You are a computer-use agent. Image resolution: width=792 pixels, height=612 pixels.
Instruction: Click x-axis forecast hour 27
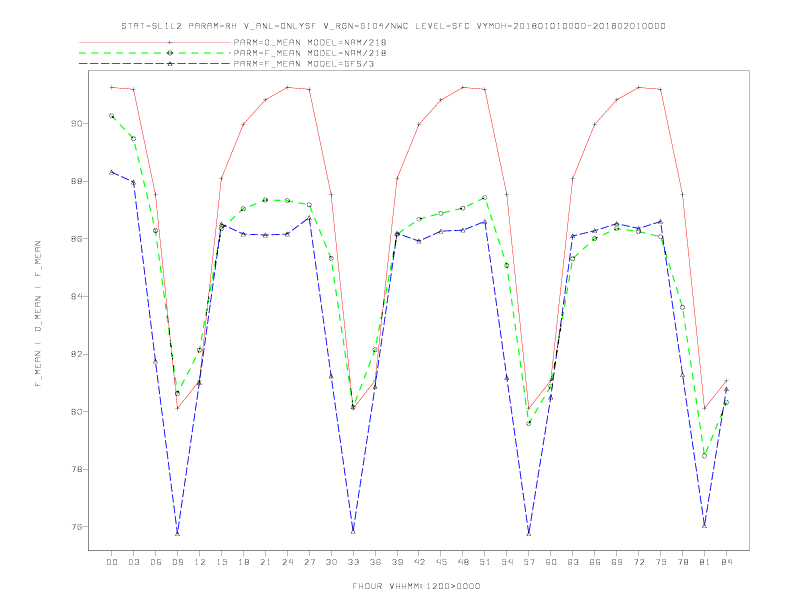(x=309, y=562)
